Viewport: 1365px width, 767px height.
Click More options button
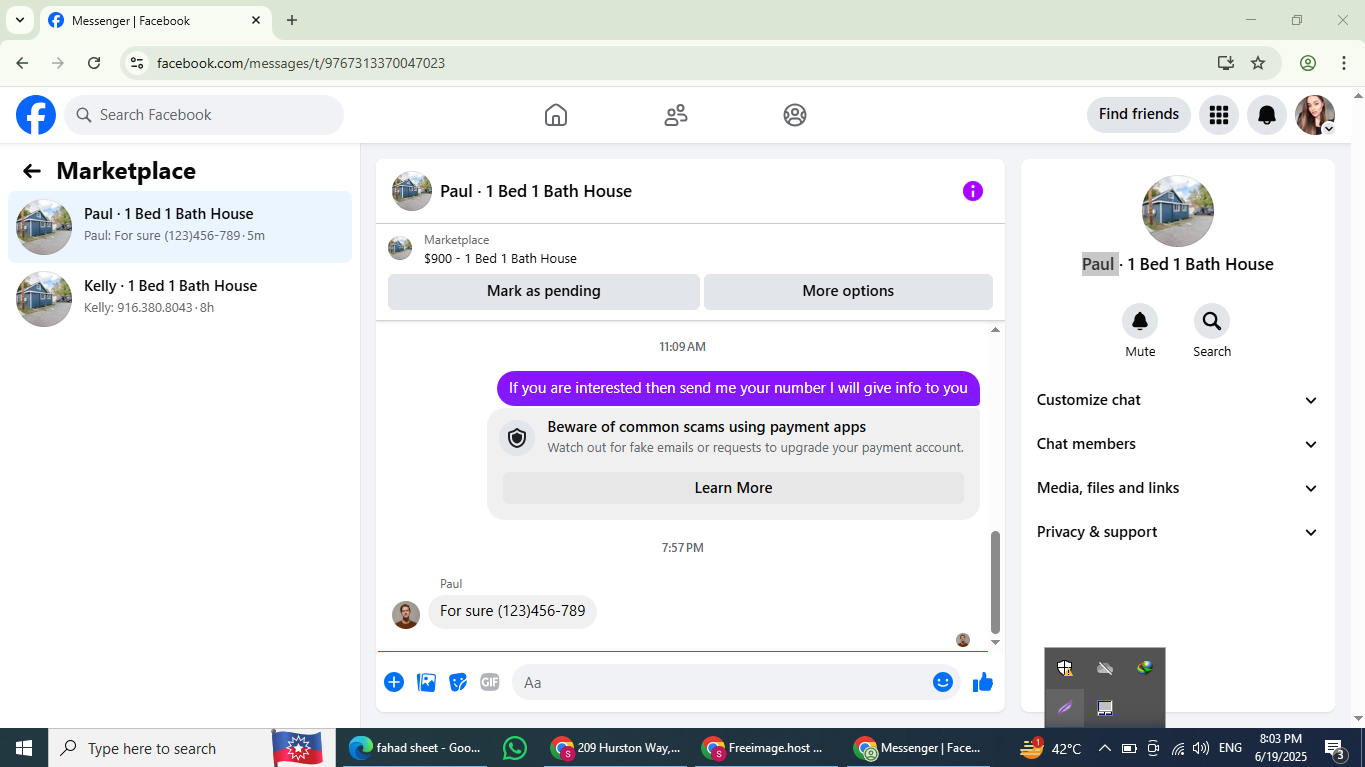pos(848,291)
